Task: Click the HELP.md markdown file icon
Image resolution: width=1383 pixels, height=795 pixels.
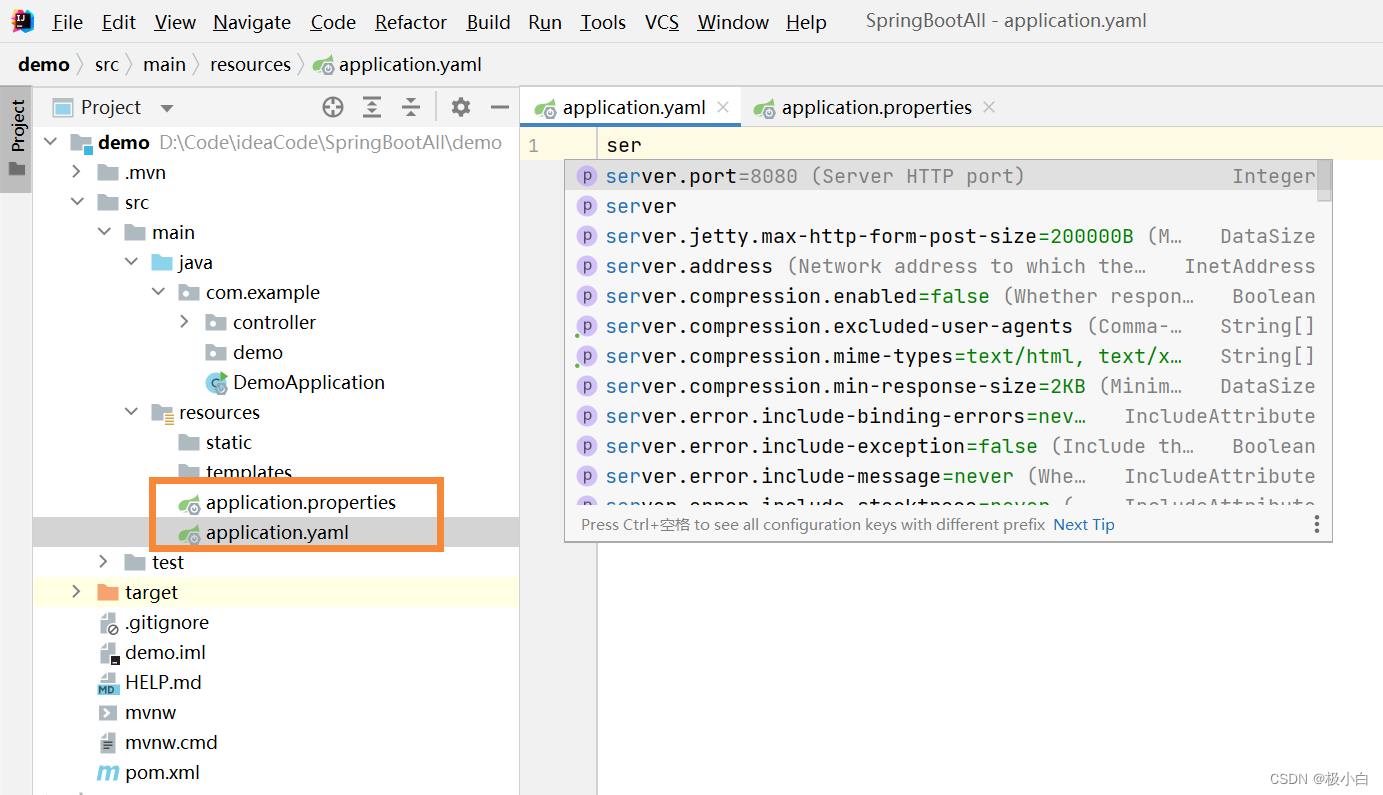Action: click(x=108, y=682)
